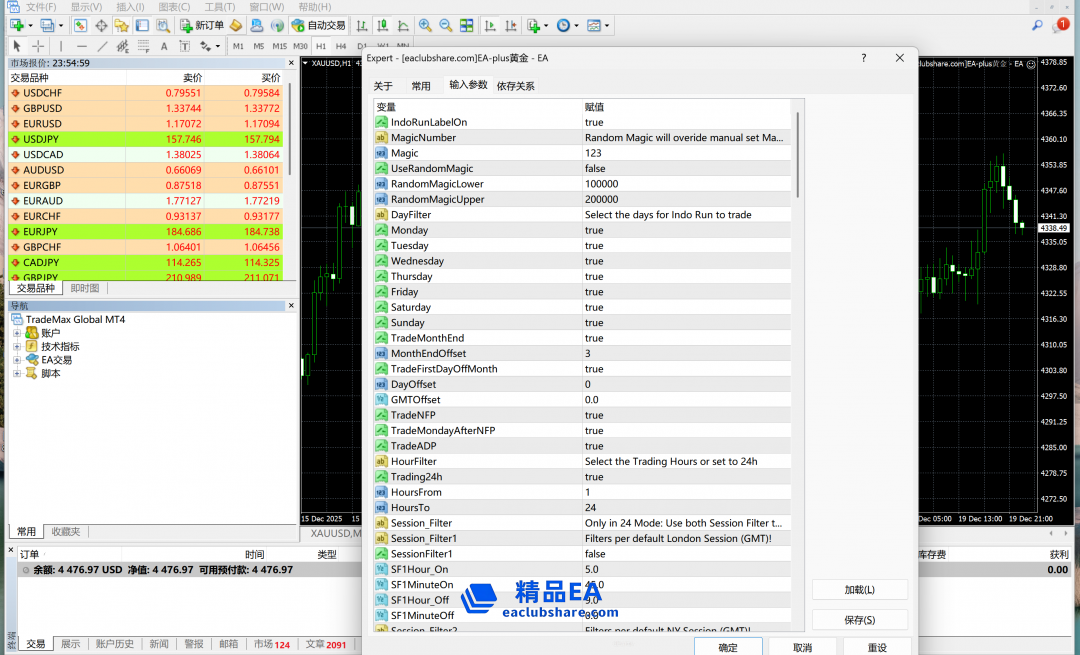
Task: Expand the EA交易 tree node
Action: pyautogui.click(x=17, y=360)
